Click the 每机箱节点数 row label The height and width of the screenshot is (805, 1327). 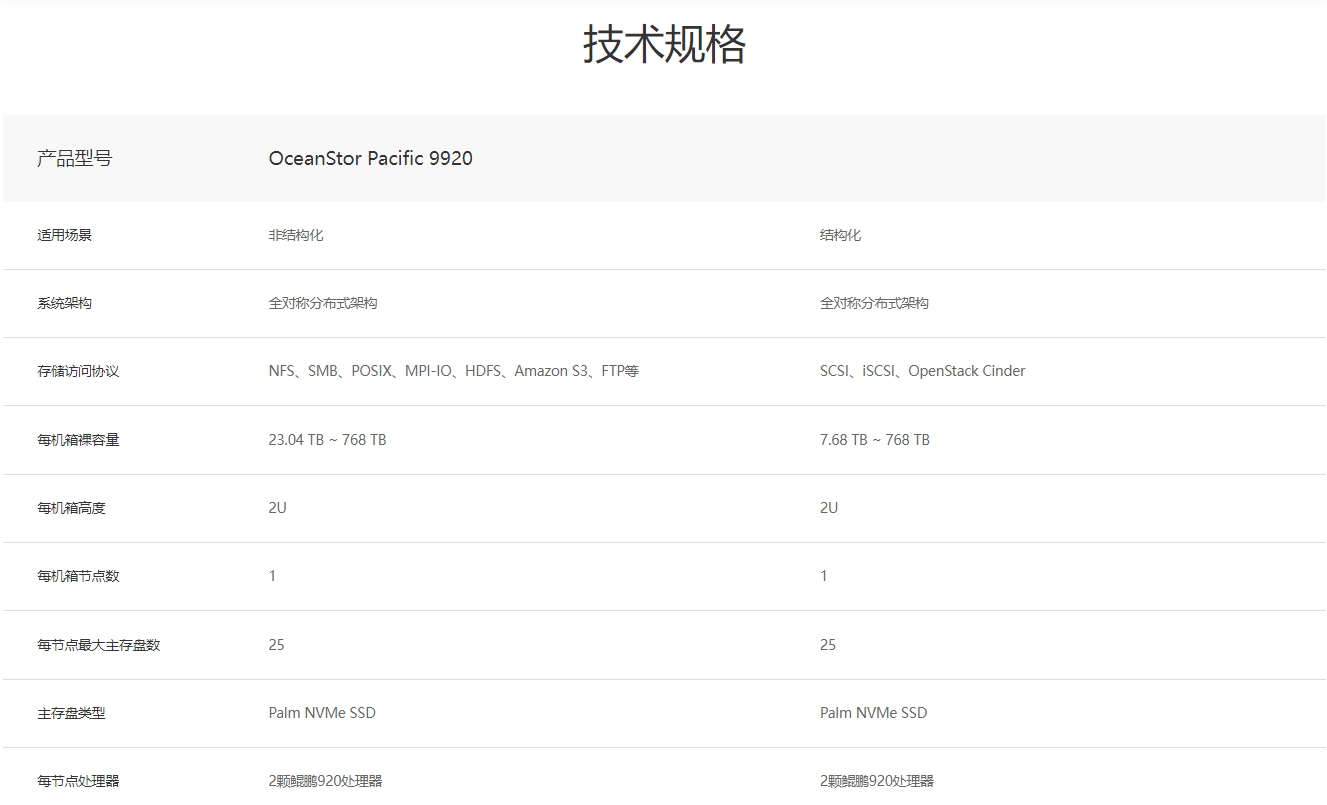tap(78, 576)
